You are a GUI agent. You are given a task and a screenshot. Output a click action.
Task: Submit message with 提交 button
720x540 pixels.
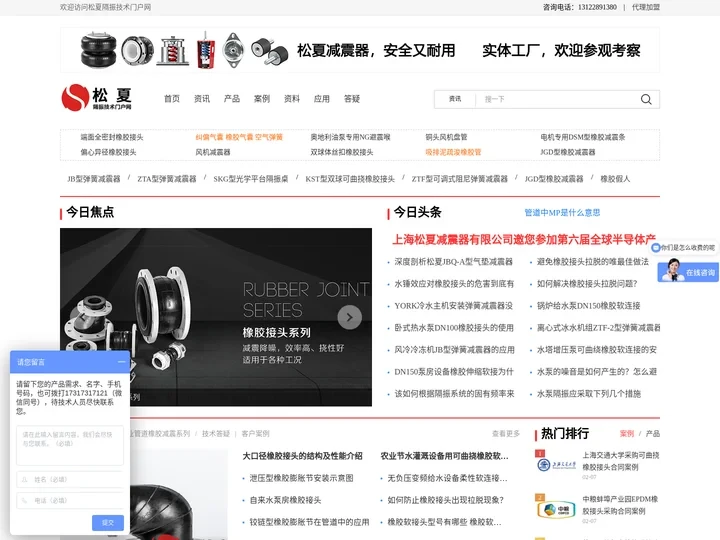point(108,523)
